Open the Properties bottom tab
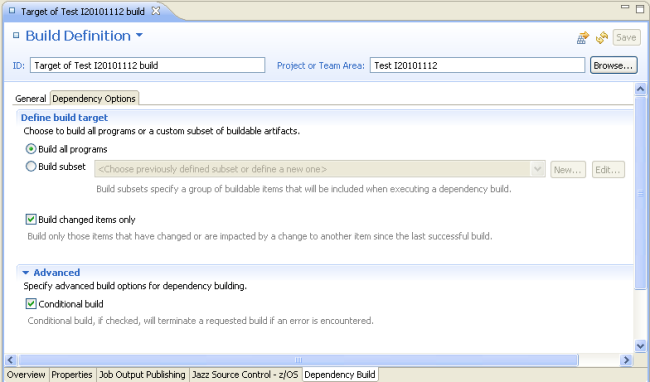This screenshot has height=382, width=650. point(72,375)
